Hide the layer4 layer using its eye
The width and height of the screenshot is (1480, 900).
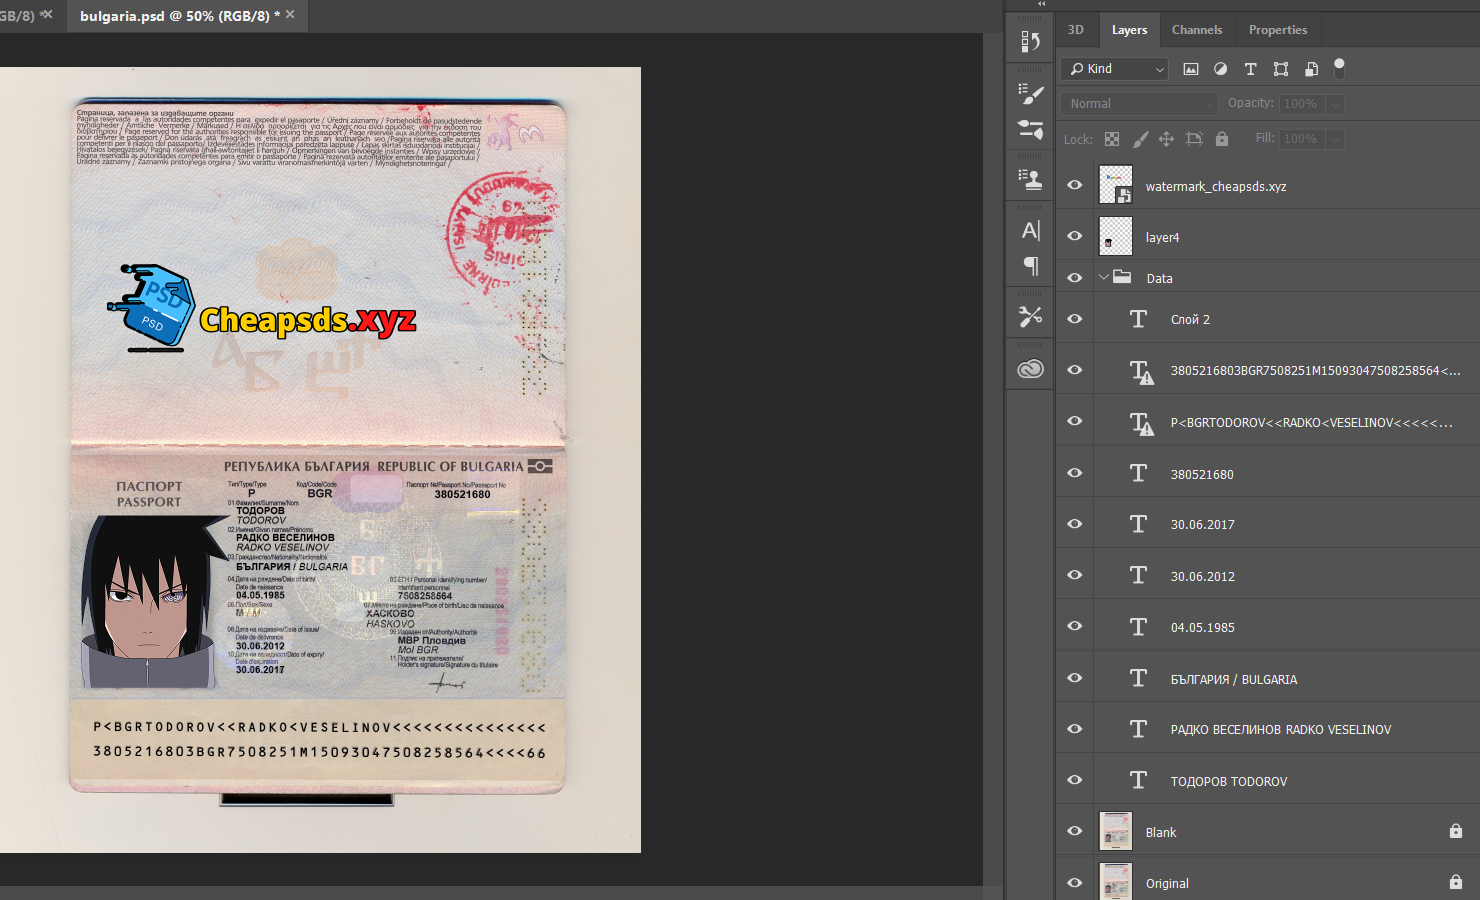[x=1075, y=236]
